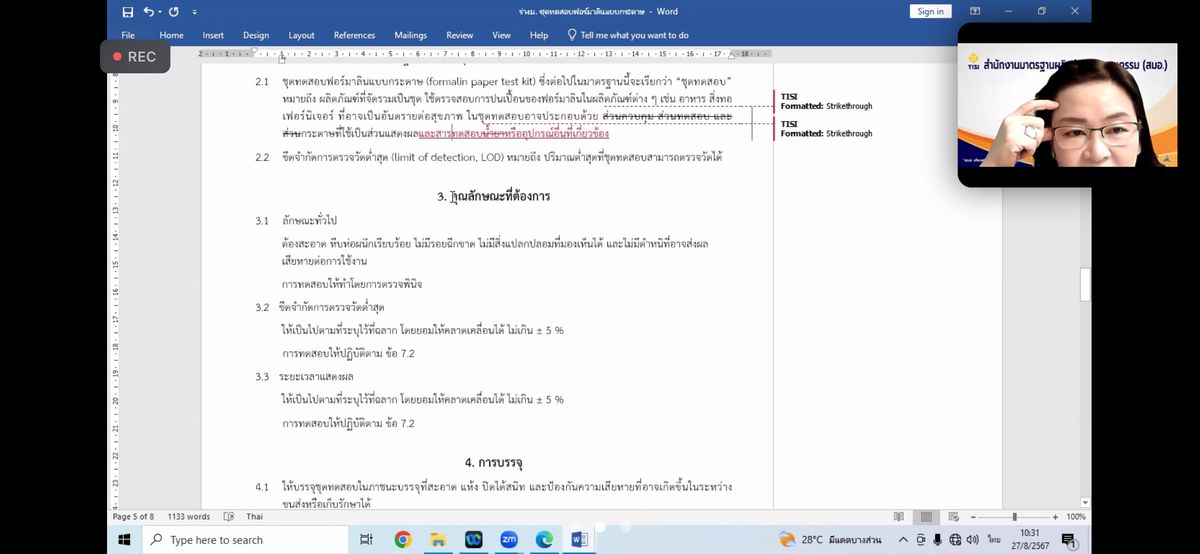Open Google Chrome from the taskbar
1200x554 pixels.
tap(402, 540)
